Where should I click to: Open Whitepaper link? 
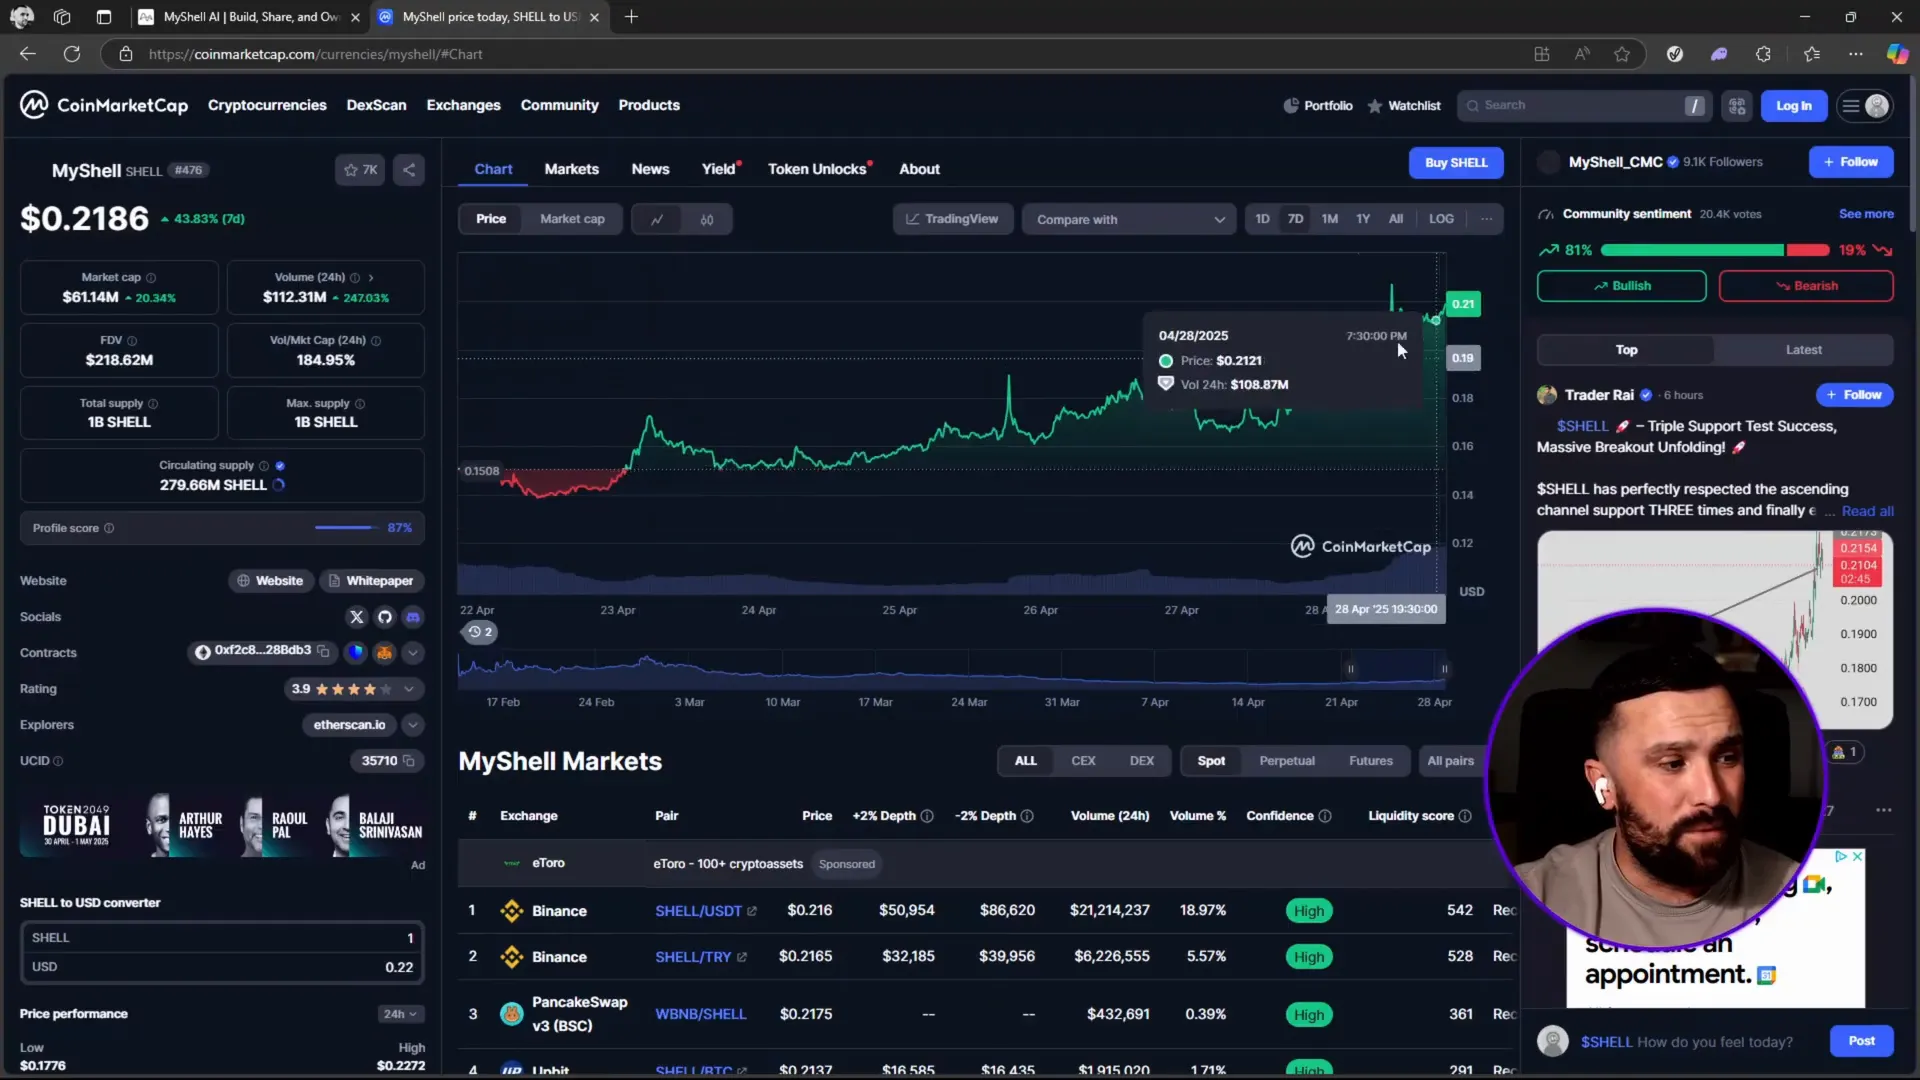[371, 581]
